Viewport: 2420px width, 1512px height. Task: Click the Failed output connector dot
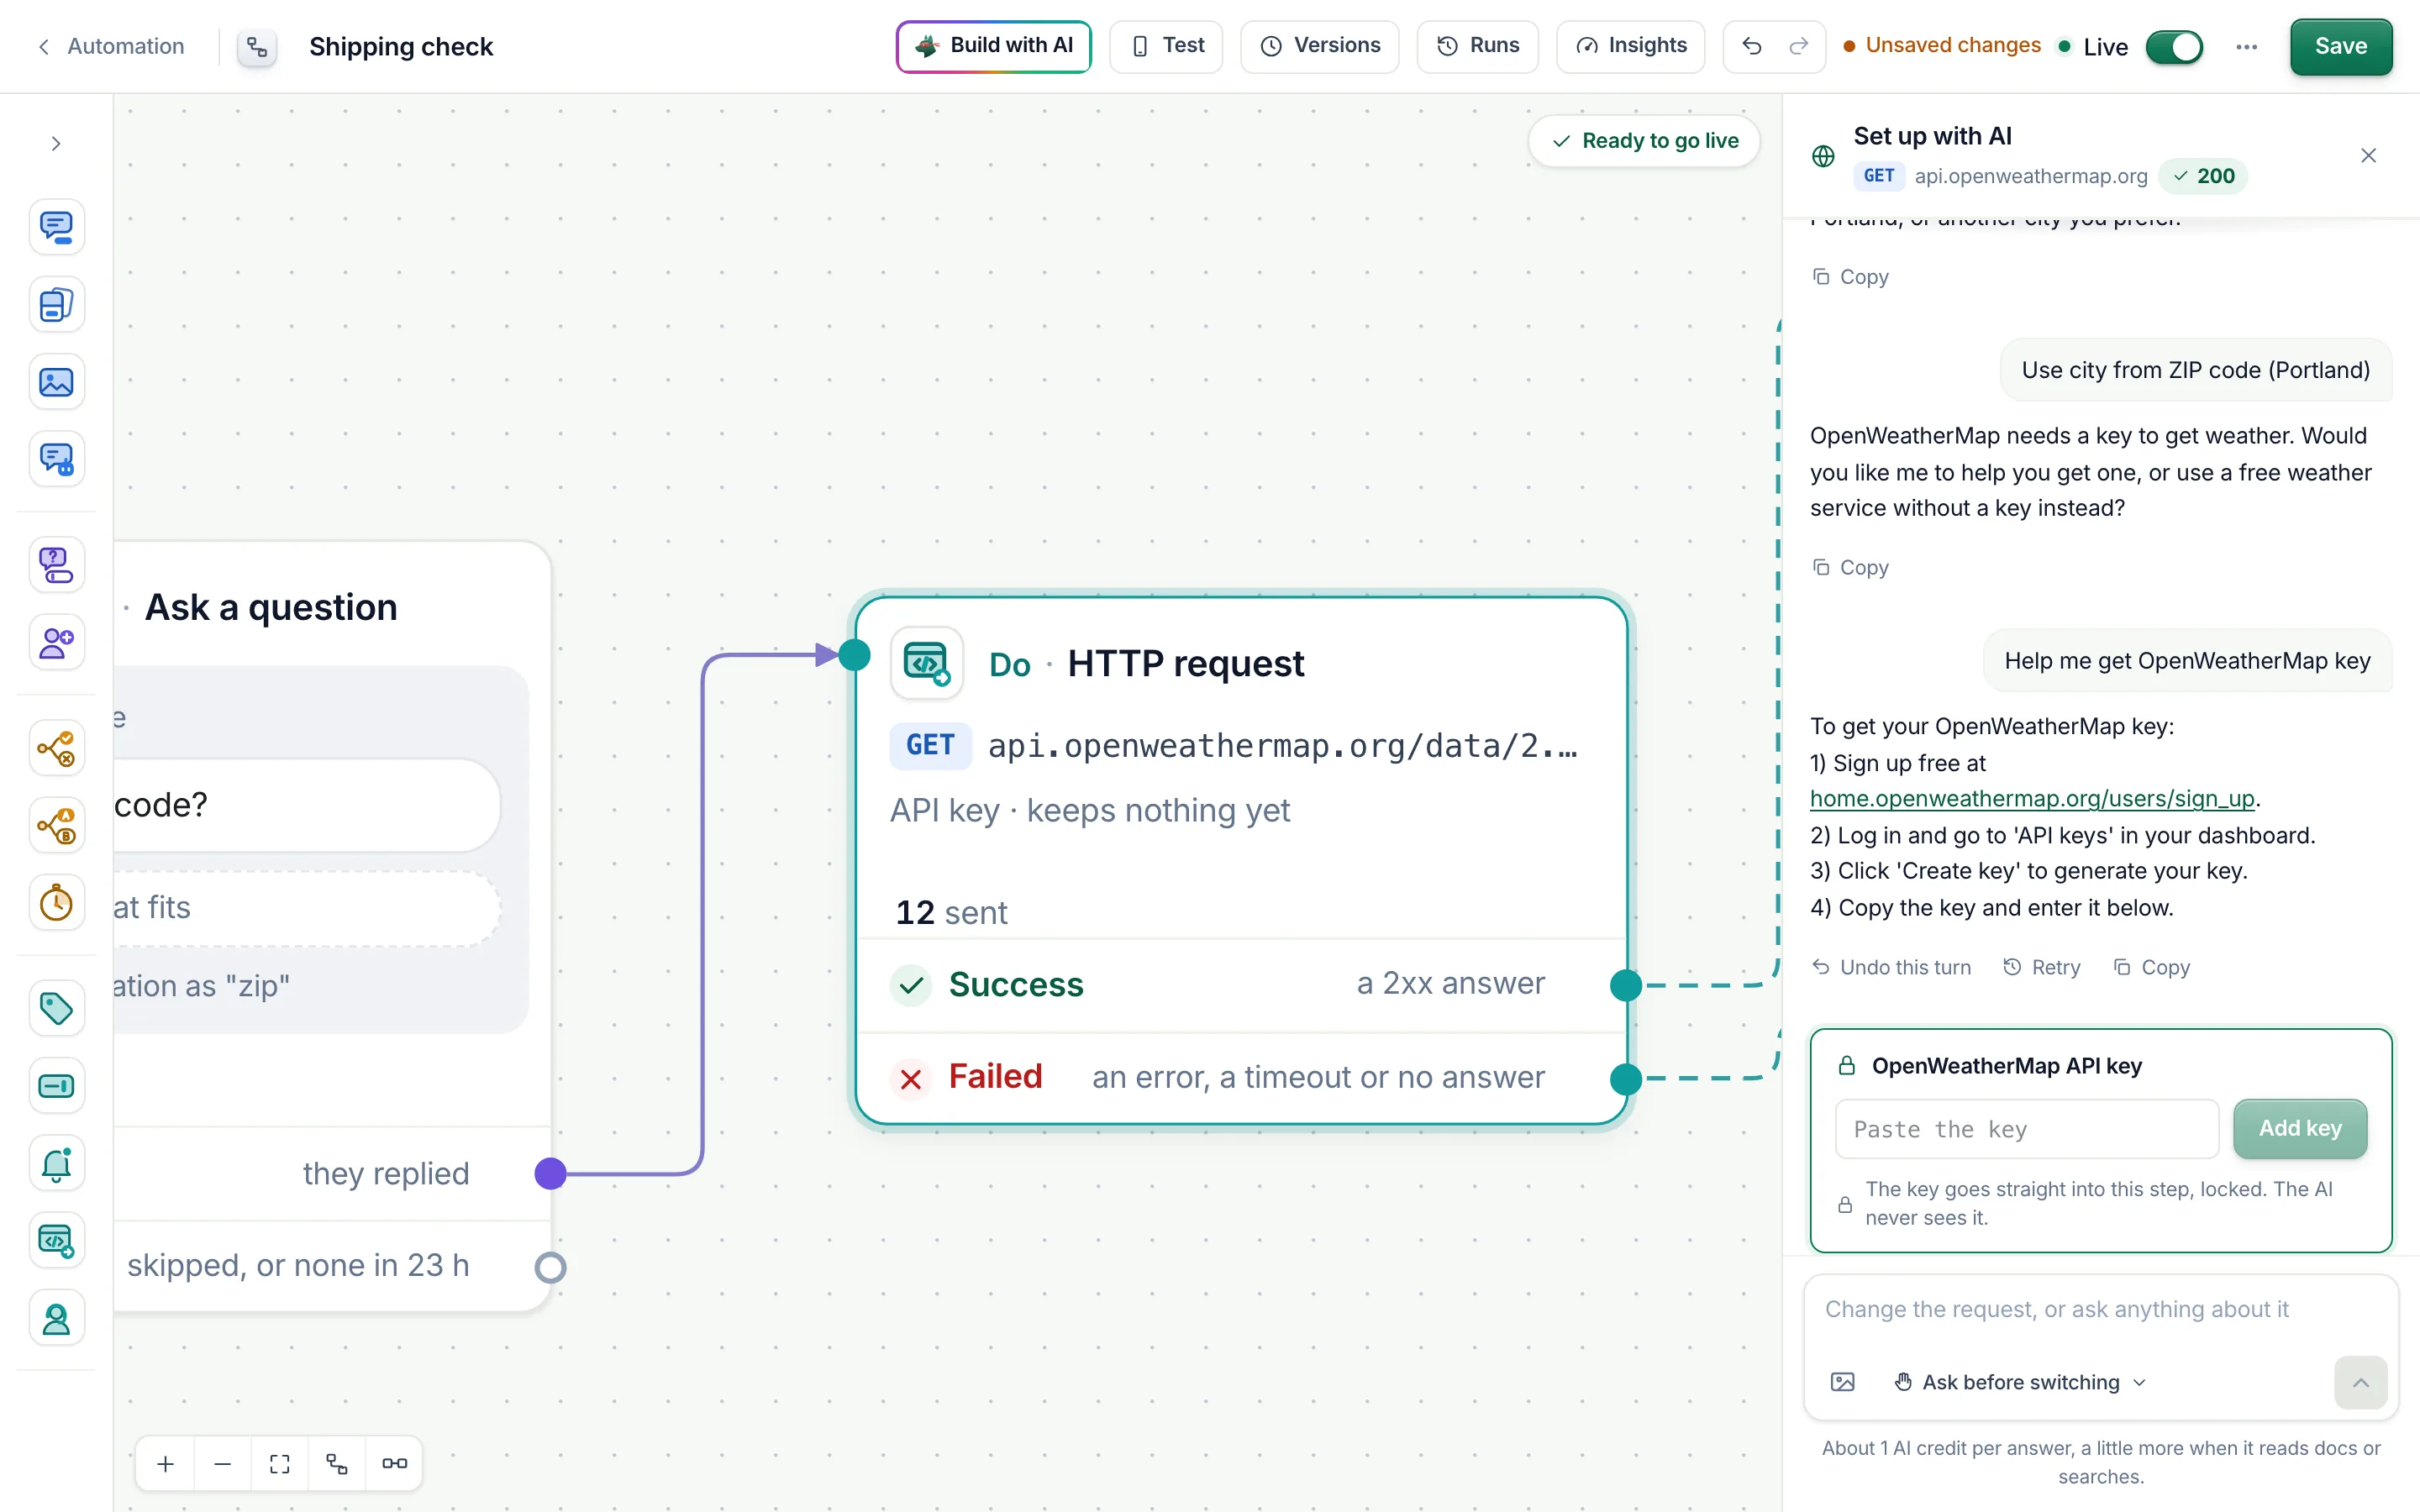tap(1626, 1079)
